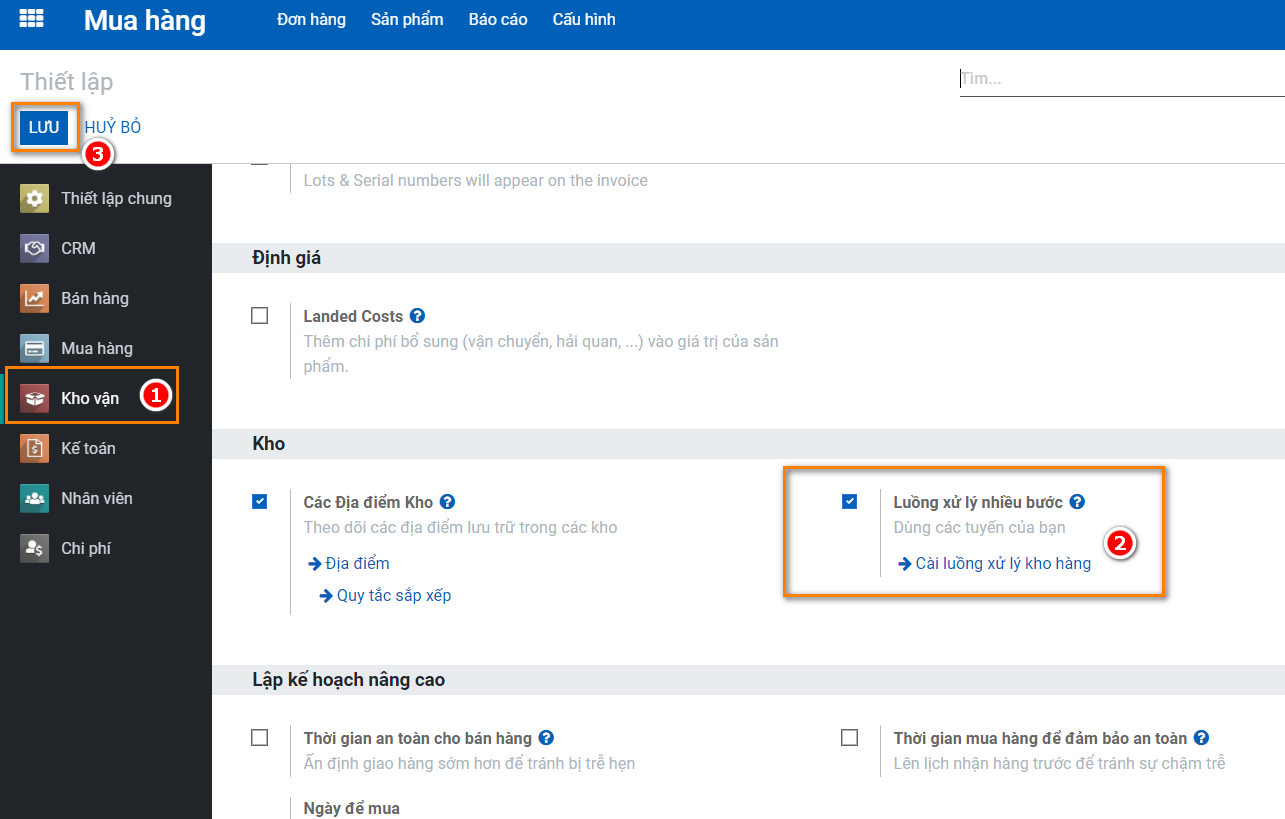The height and width of the screenshot is (819, 1285).
Task: Select Nhân viên settings tab
Action: [106, 498]
